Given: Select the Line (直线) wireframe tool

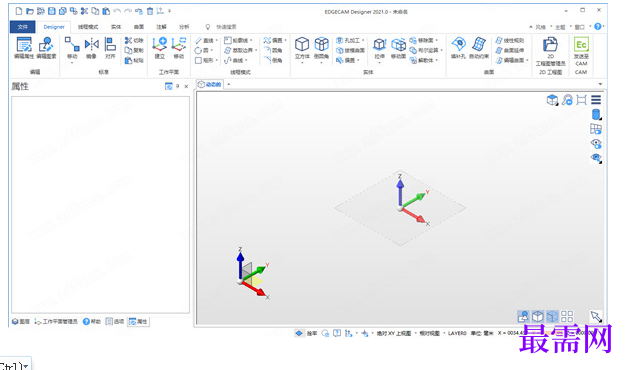Looking at the screenshot, I should [x=204, y=40].
